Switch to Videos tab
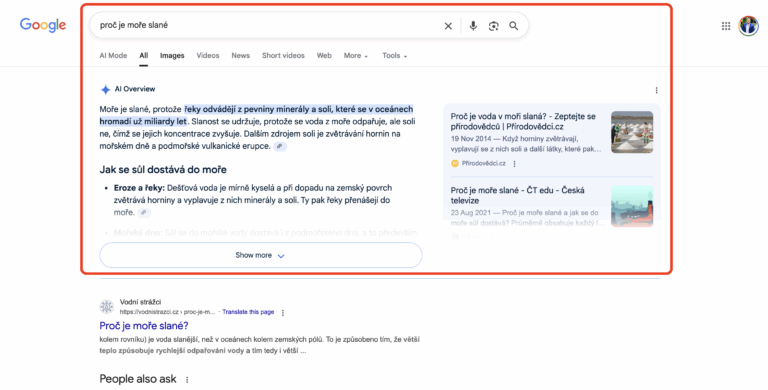Image resolution: width=768 pixels, height=390 pixels. tap(208, 56)
